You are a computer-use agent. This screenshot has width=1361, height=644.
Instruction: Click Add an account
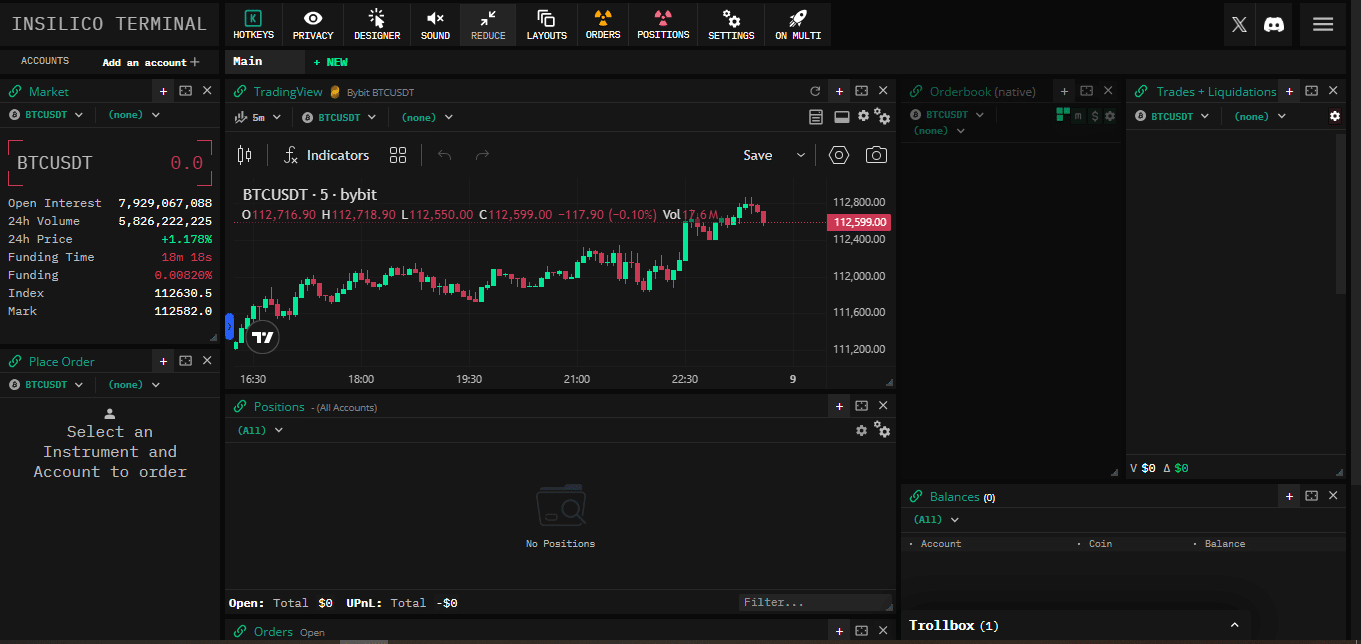click(151, 62)
